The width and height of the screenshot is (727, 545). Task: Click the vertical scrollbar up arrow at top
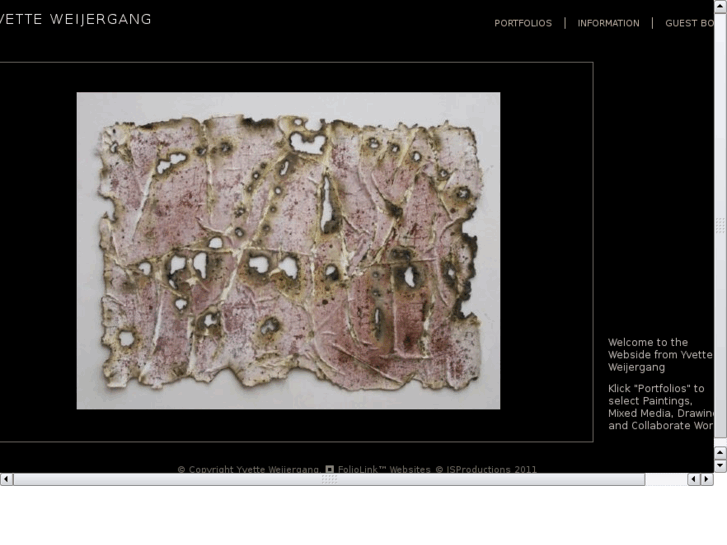pos(720,6)
